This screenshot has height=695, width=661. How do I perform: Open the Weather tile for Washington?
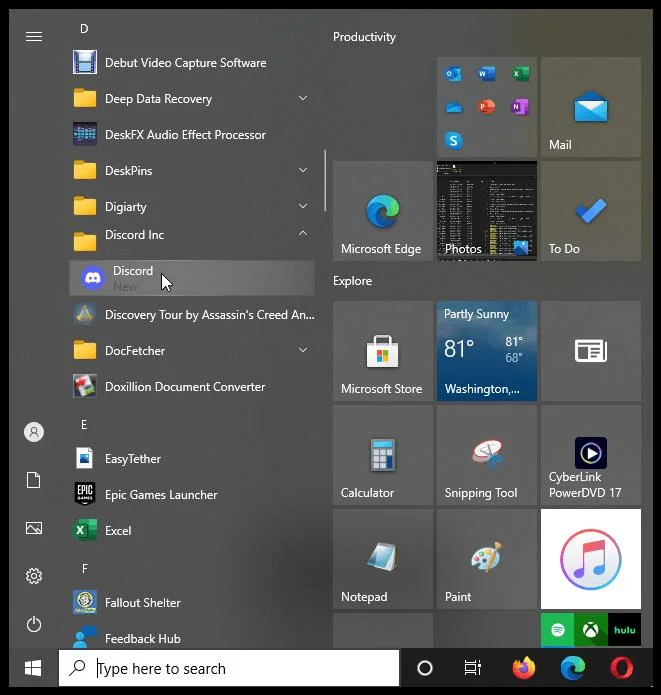coord(487,351)
